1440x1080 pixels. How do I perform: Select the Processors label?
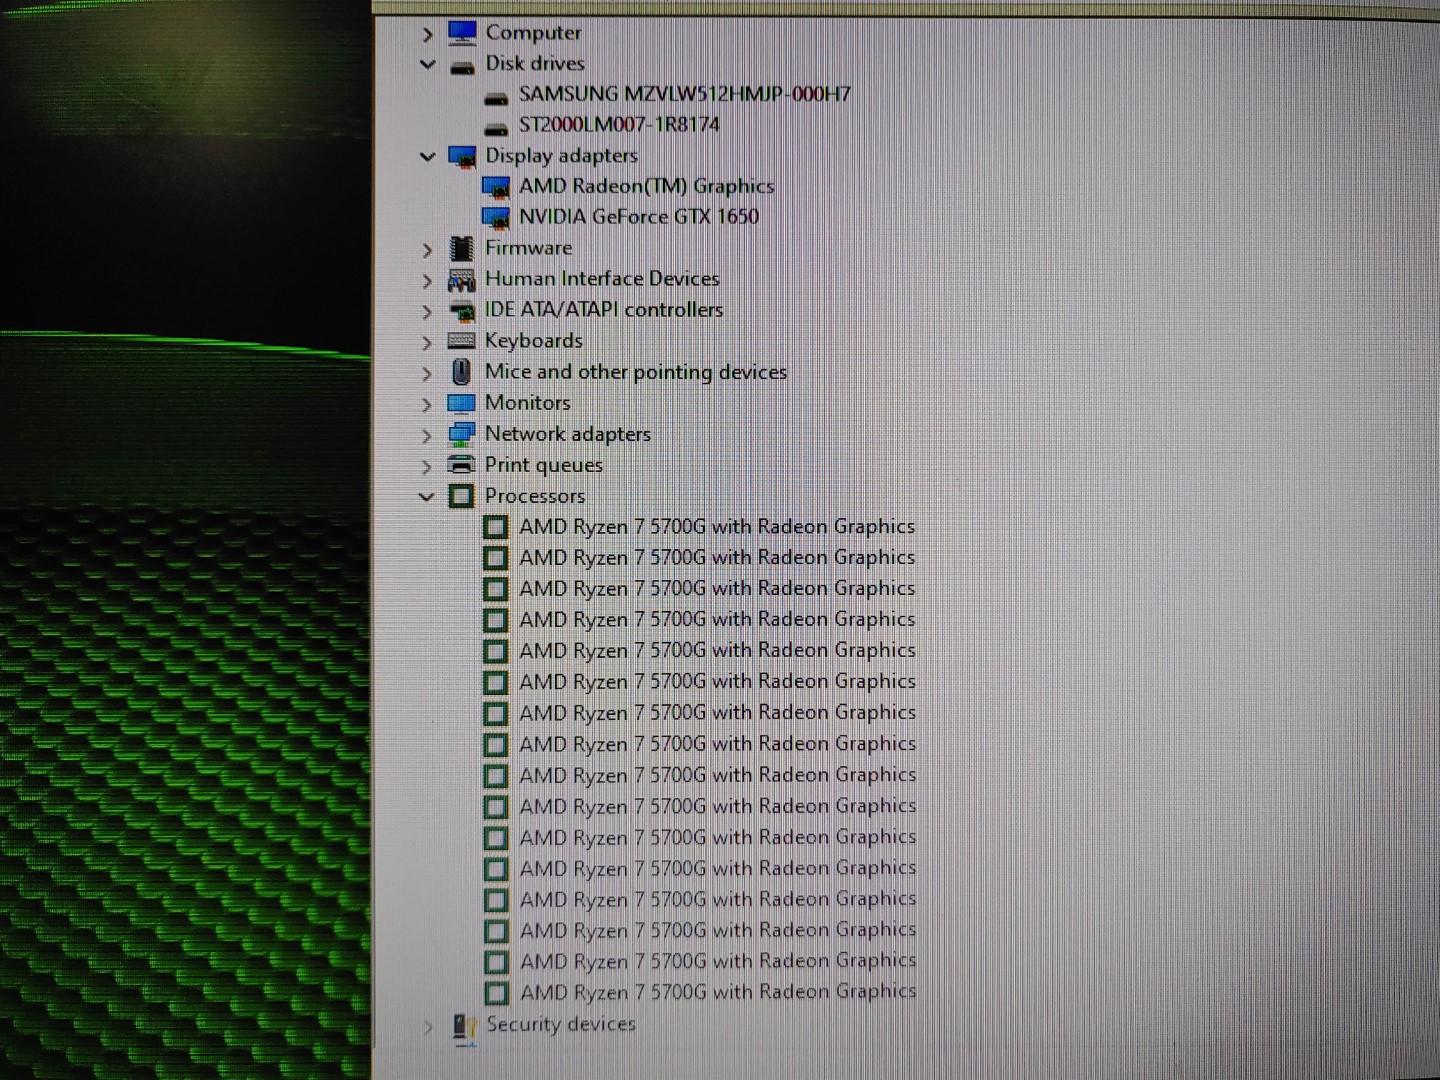point(535,496)
